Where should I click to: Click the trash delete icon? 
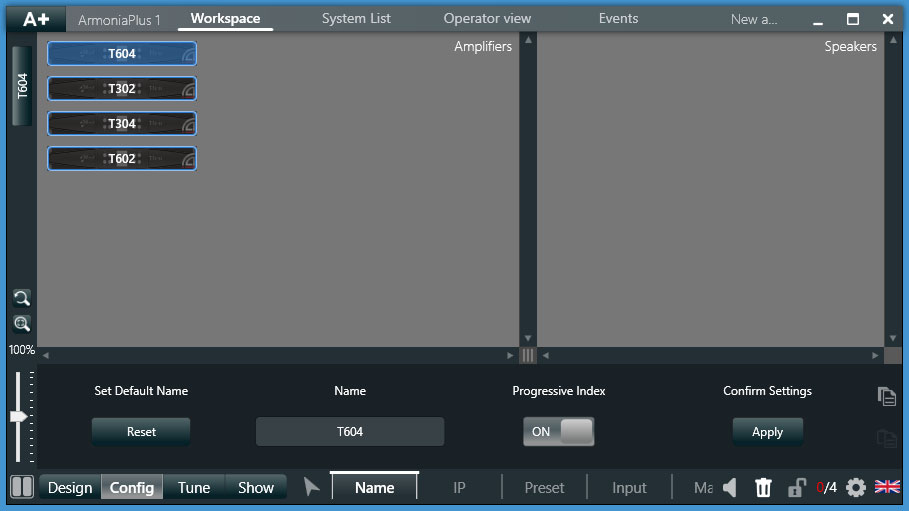[763, 487]
